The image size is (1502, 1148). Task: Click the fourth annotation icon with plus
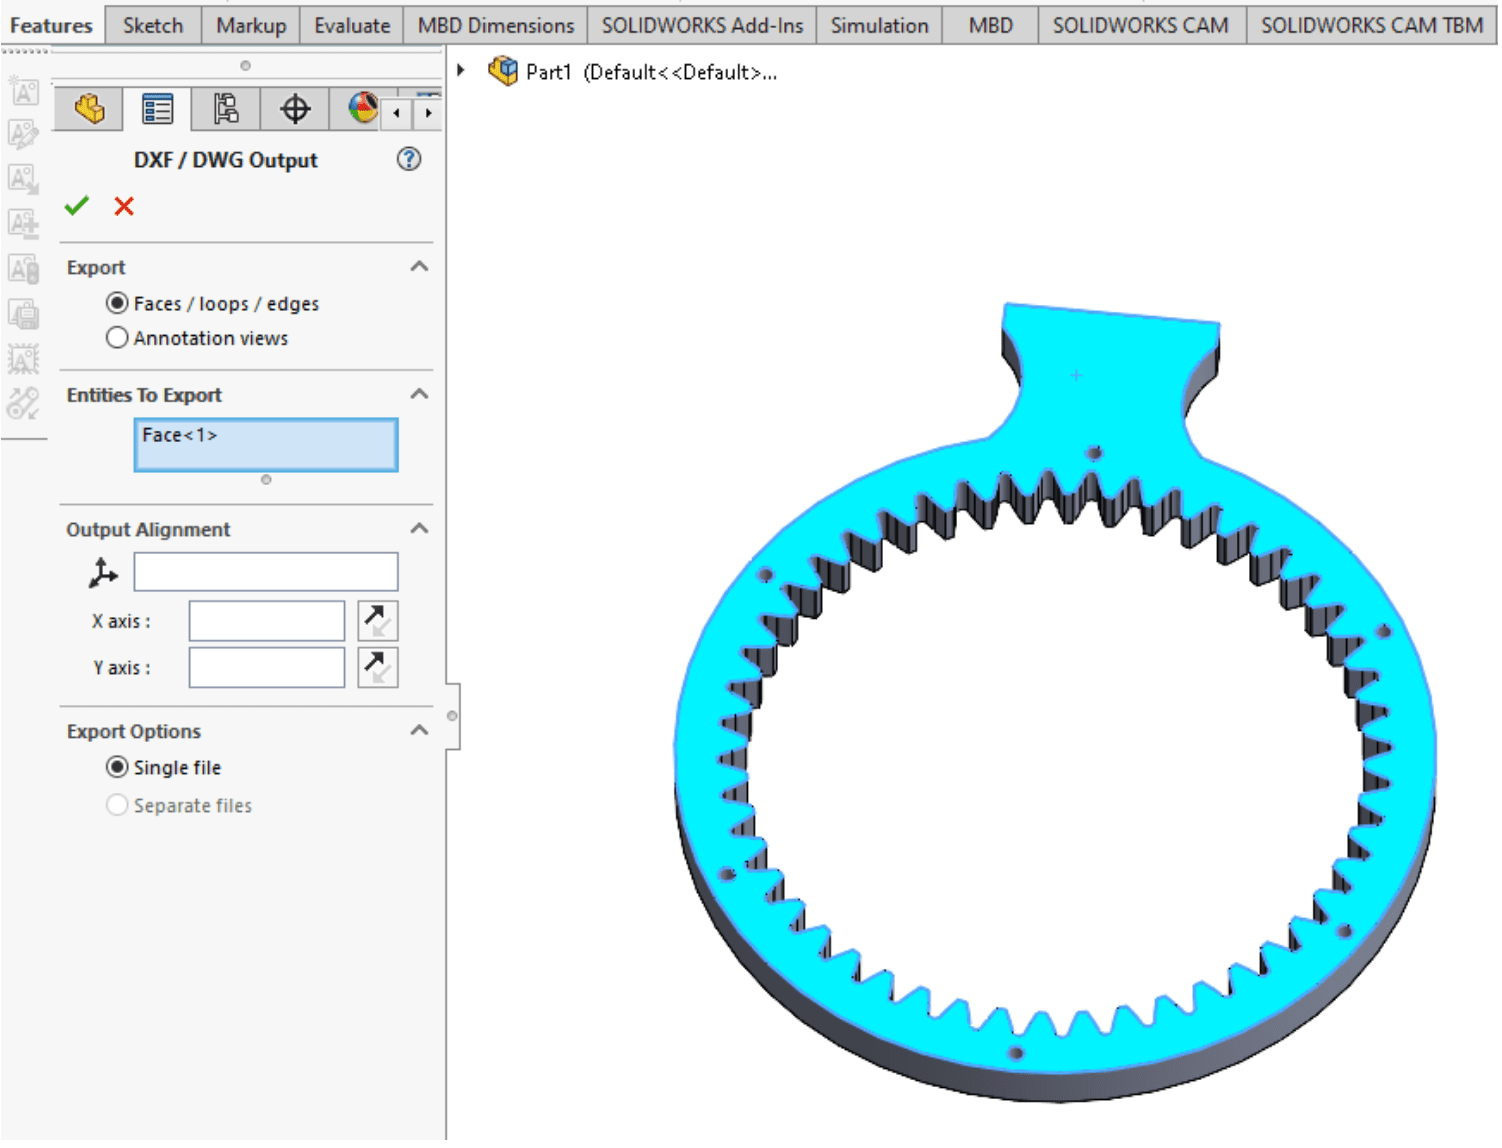coord(24,223)
